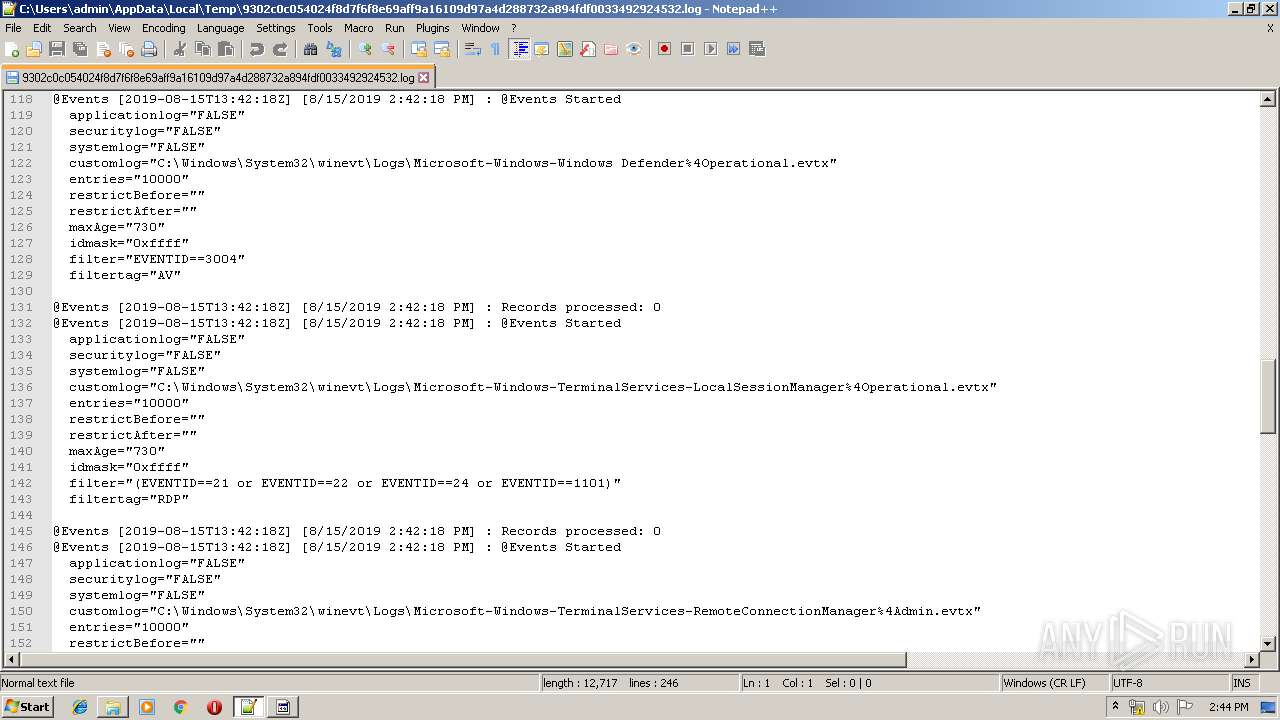
Task: Click the Zoom Out toolbar icon
Action: (388, 49)
